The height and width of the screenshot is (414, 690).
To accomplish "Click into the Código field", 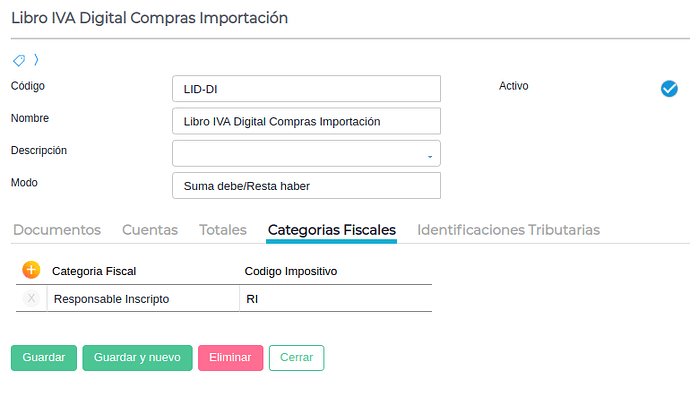I will point(306,89).
